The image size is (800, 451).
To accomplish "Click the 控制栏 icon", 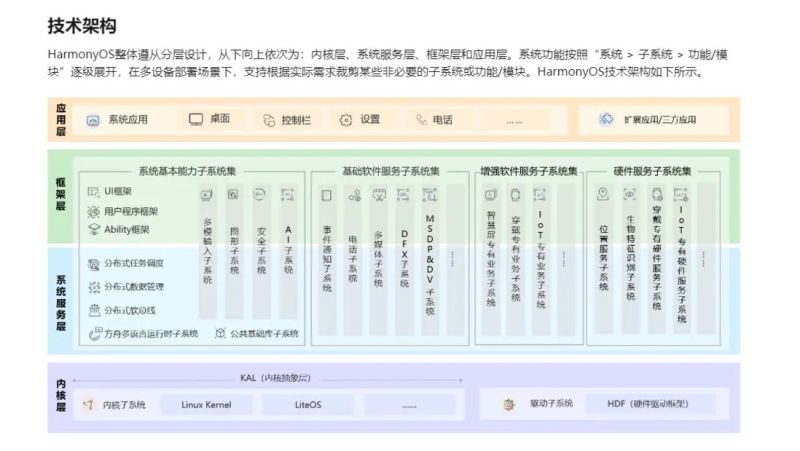I will click(x=269, y=120).
